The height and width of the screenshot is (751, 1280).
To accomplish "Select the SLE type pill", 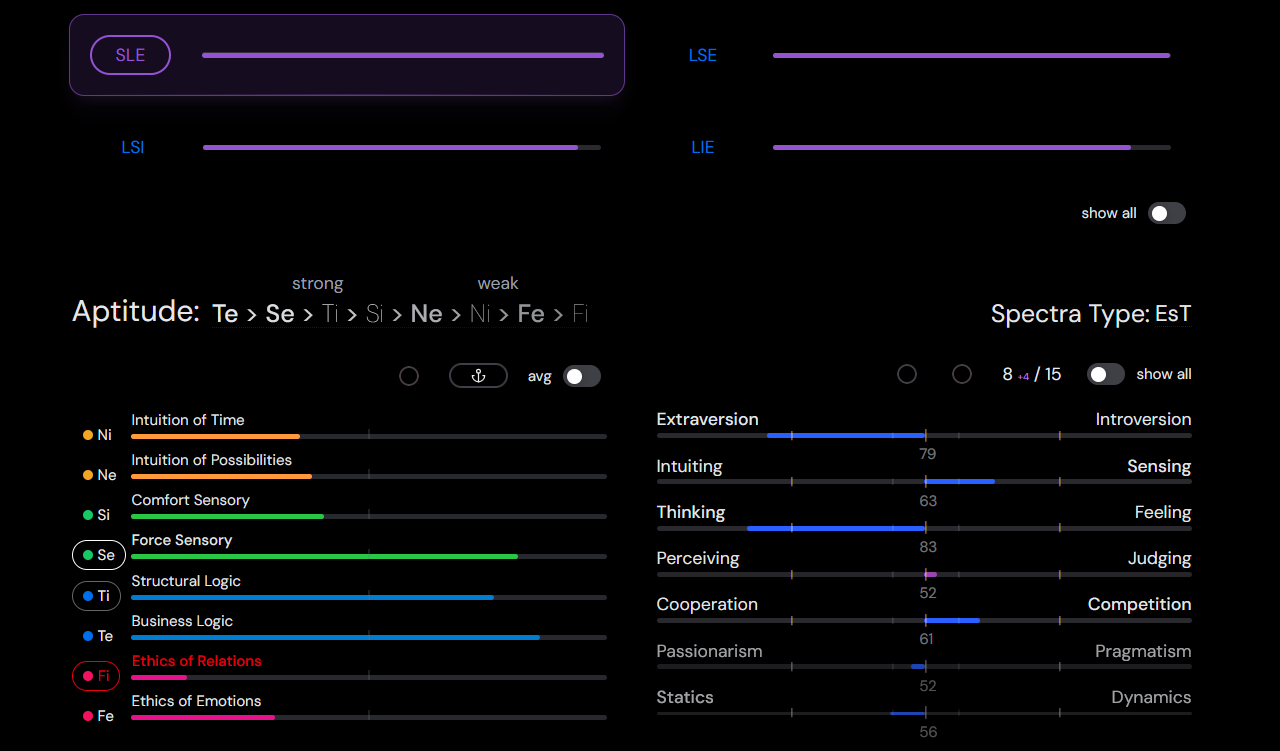I will tap(130, 55).
